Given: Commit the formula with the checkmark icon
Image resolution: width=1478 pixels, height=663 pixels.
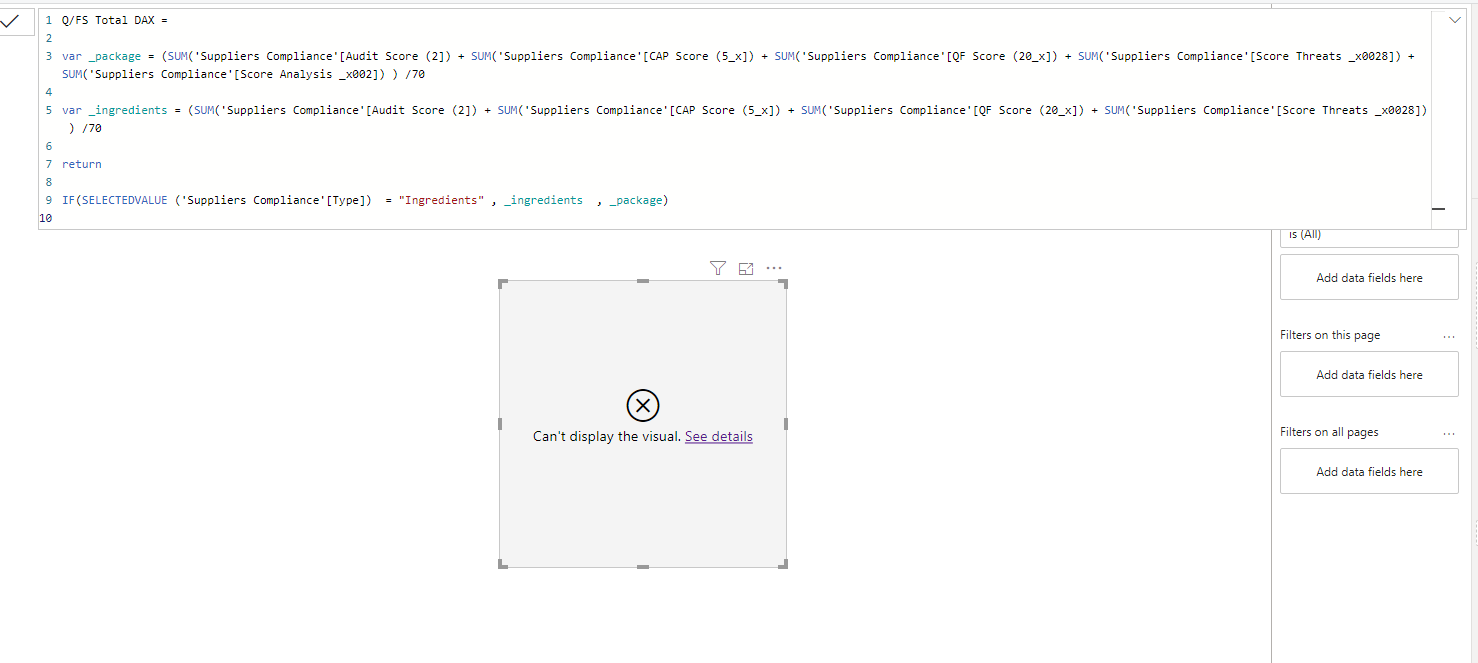Looking at the screenshot, I should (x=11, y=20).
